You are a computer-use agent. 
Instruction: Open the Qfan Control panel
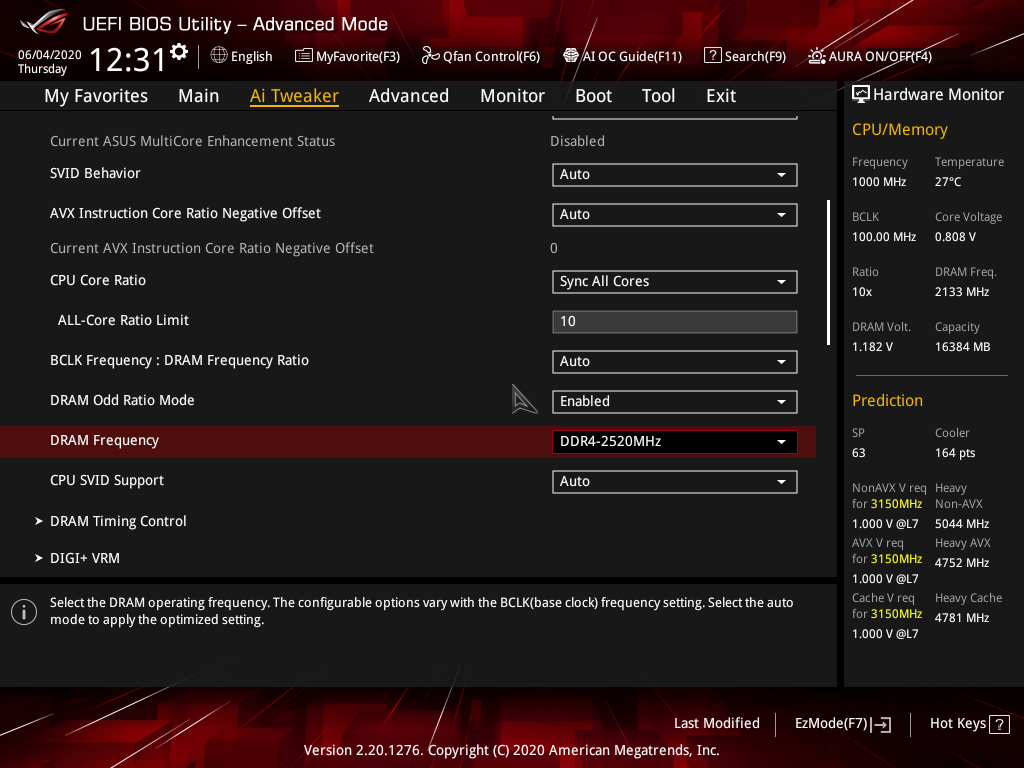pos(480,56)
